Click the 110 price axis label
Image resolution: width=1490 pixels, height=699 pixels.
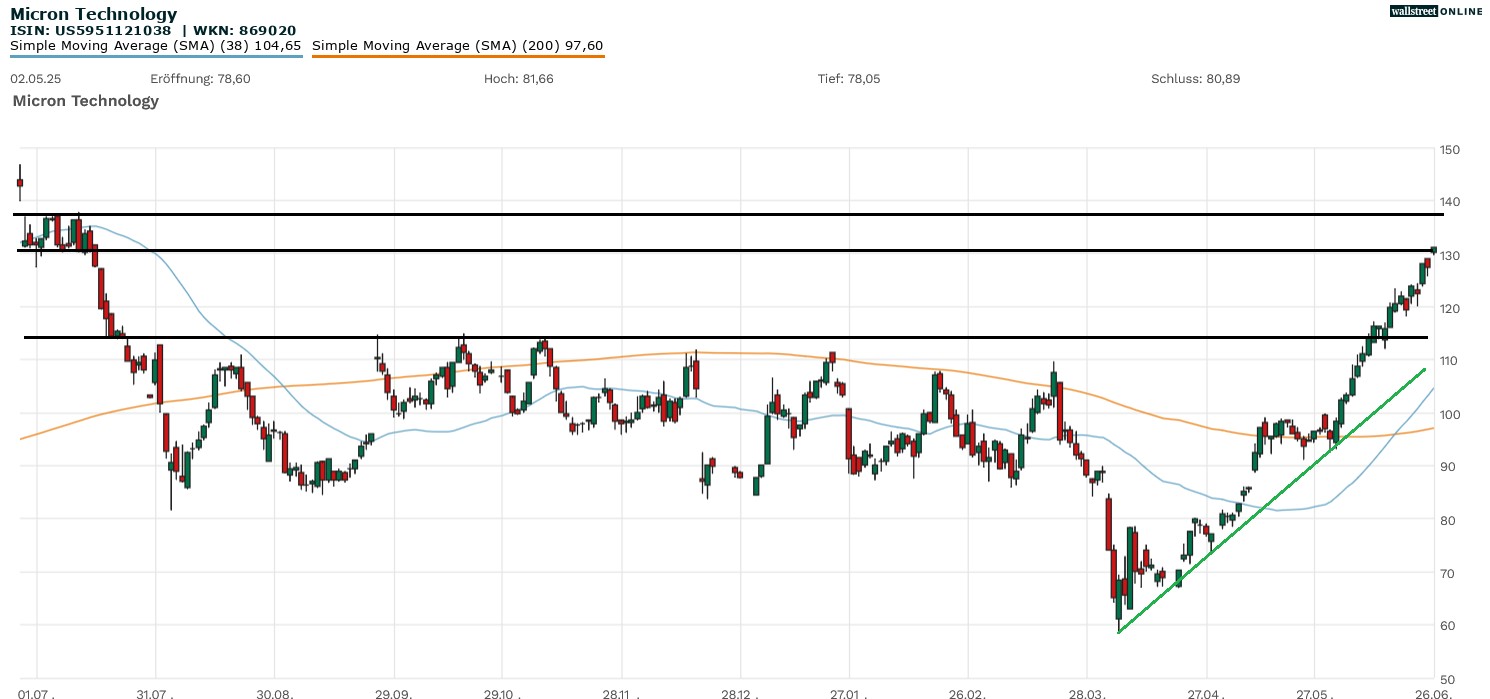[1449, 361]
